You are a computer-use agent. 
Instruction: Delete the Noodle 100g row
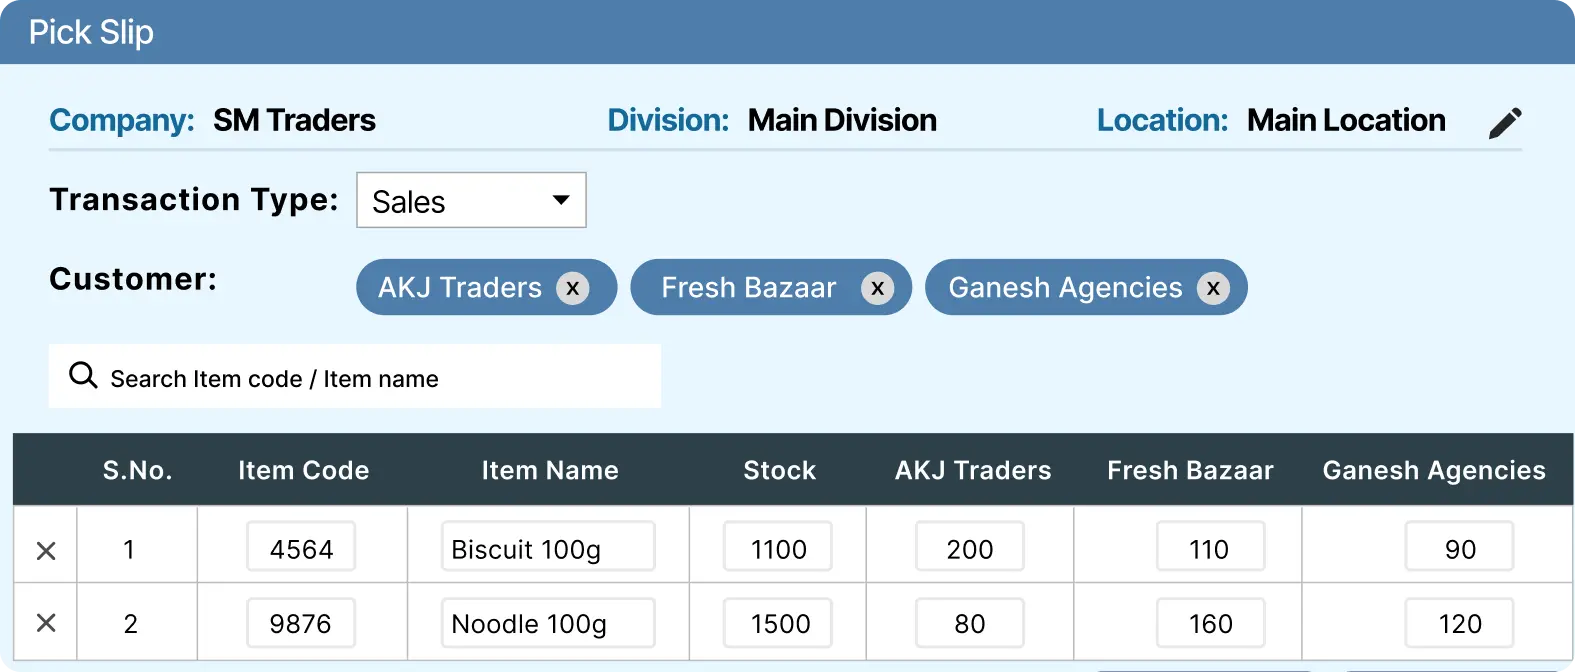46,623
